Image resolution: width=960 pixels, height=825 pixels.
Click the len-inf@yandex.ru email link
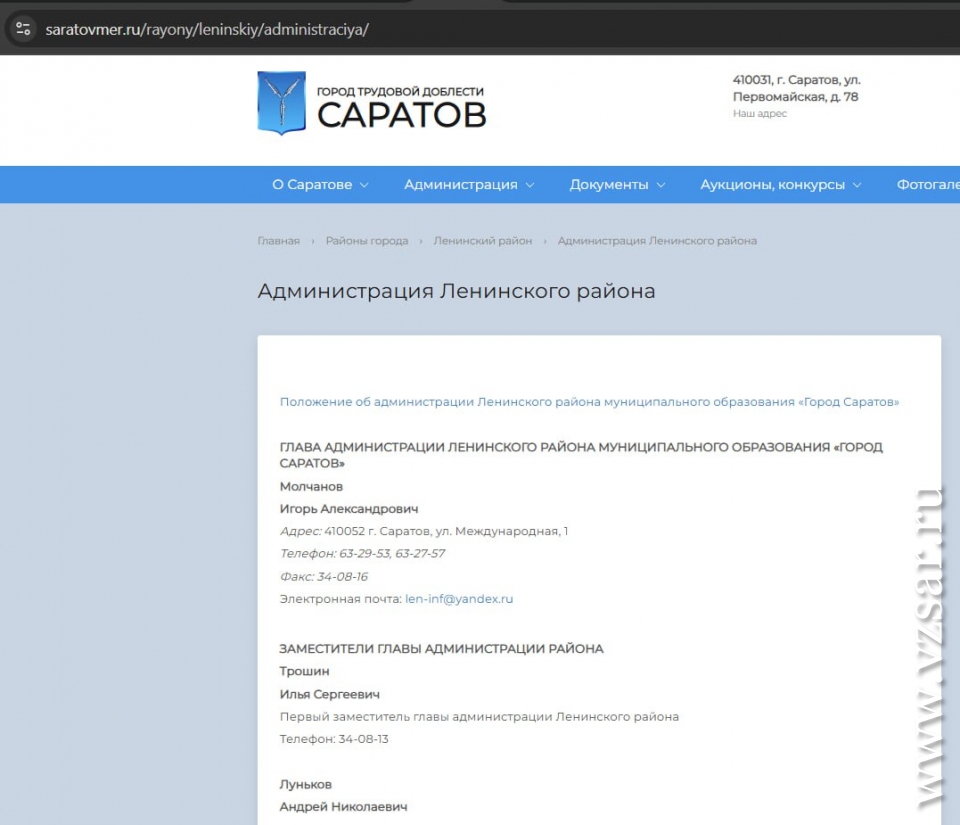[x=459, y=599]
